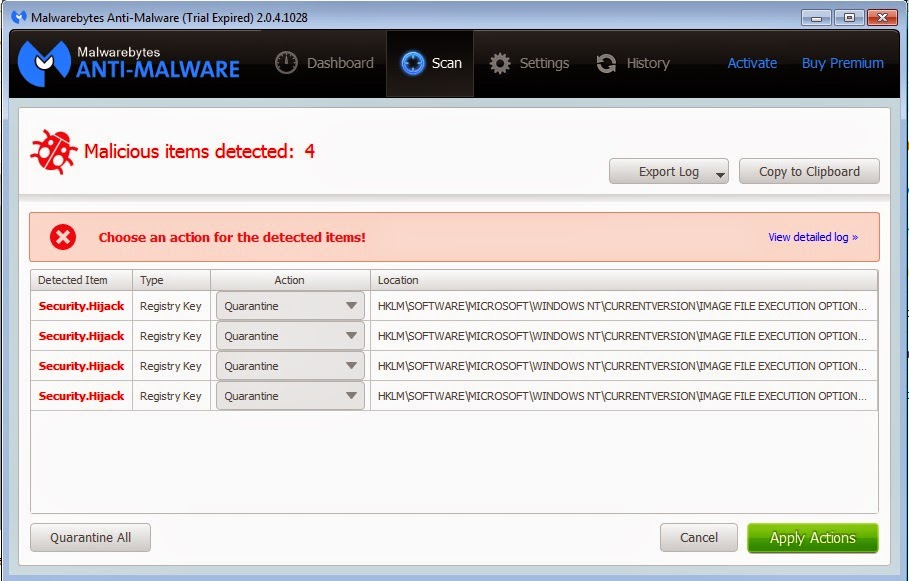The image size is (909, 581).
Task: Click the Quarantine All button
Action: [90, 538]
